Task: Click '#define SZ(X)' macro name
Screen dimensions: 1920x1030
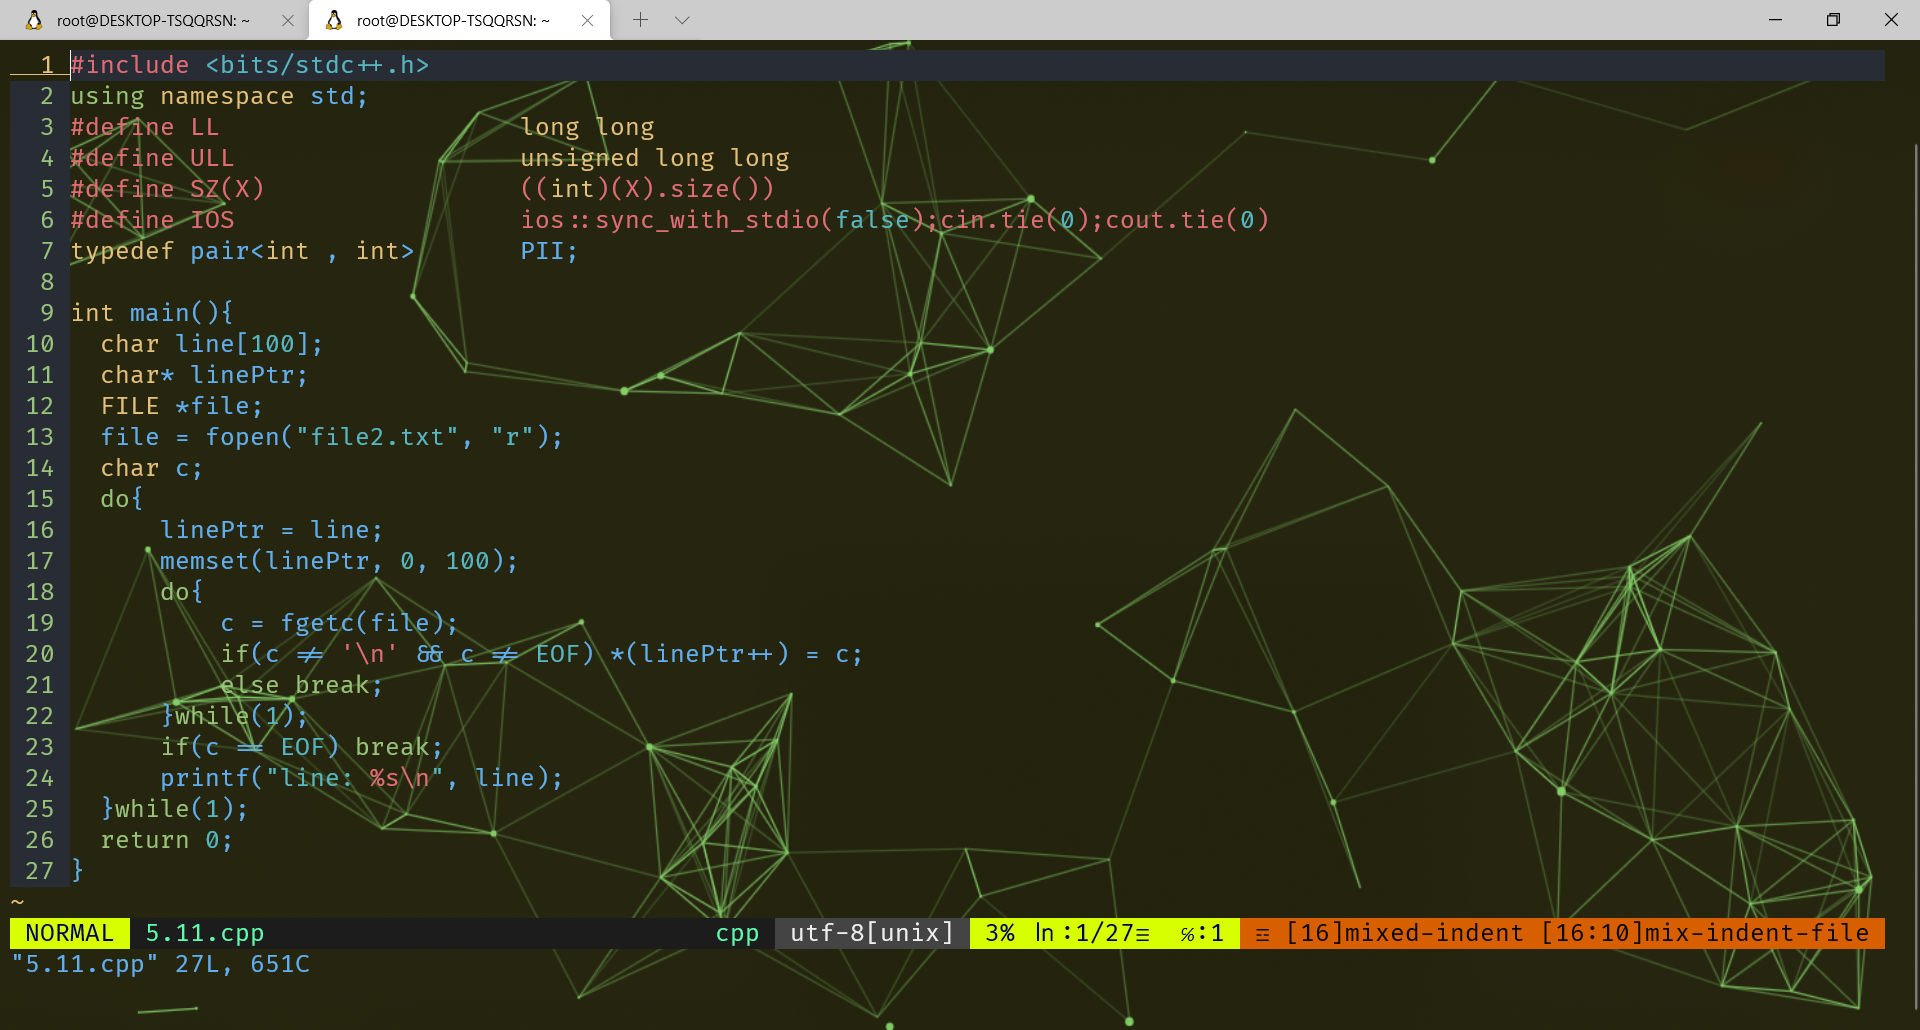Action: tap(227, 189)
